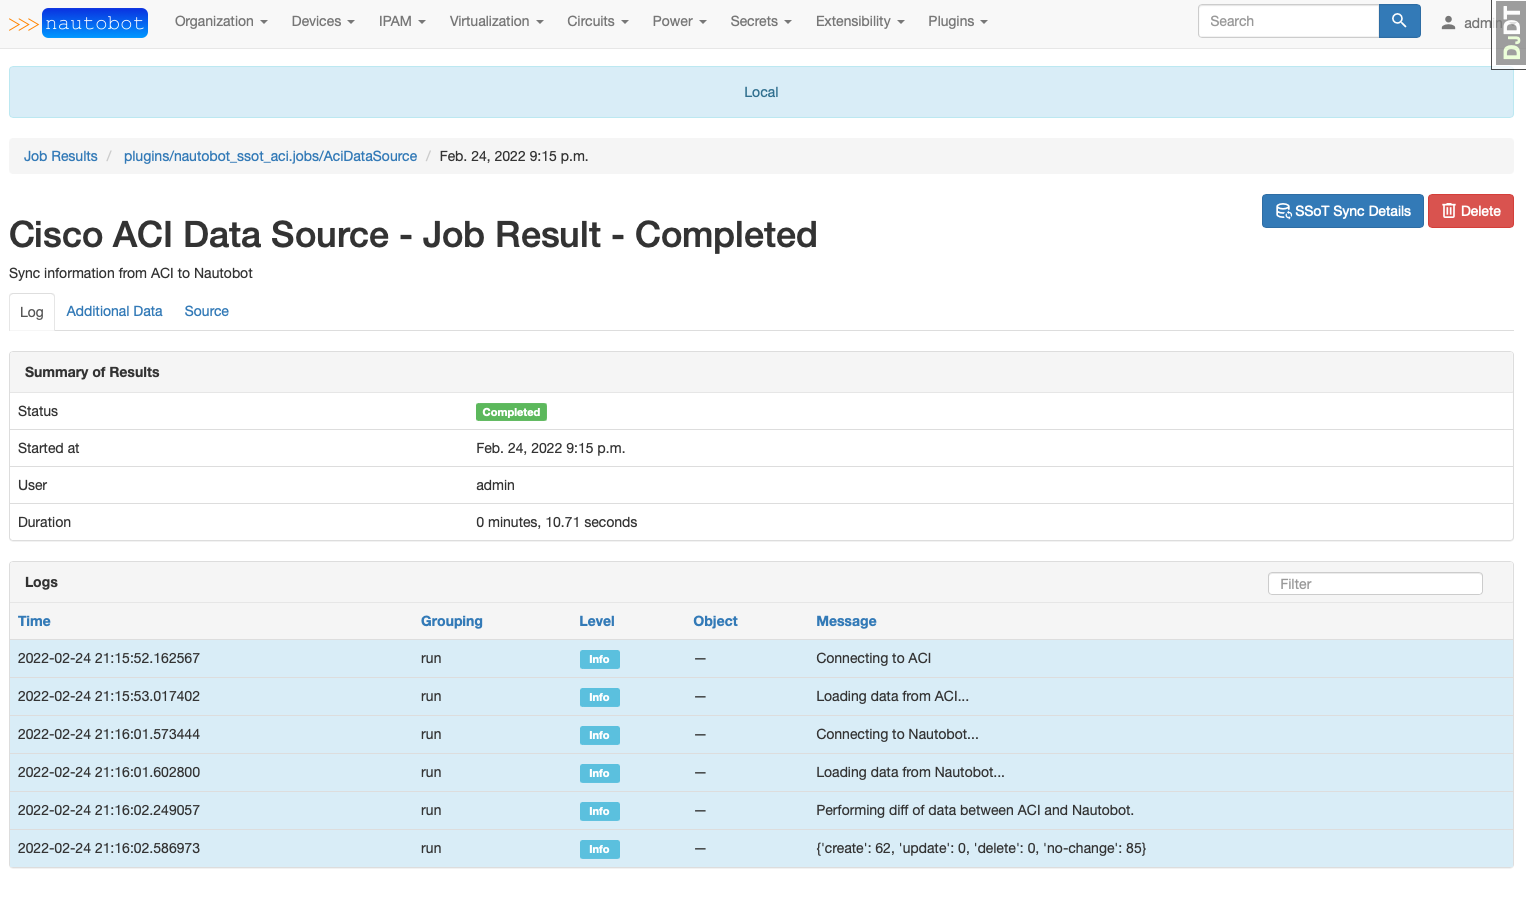This screenshot has height=913, width=1526.
Task: Open AciDataSource breadcrumb link
Action: pyautogui.click(x=270, y=156)
